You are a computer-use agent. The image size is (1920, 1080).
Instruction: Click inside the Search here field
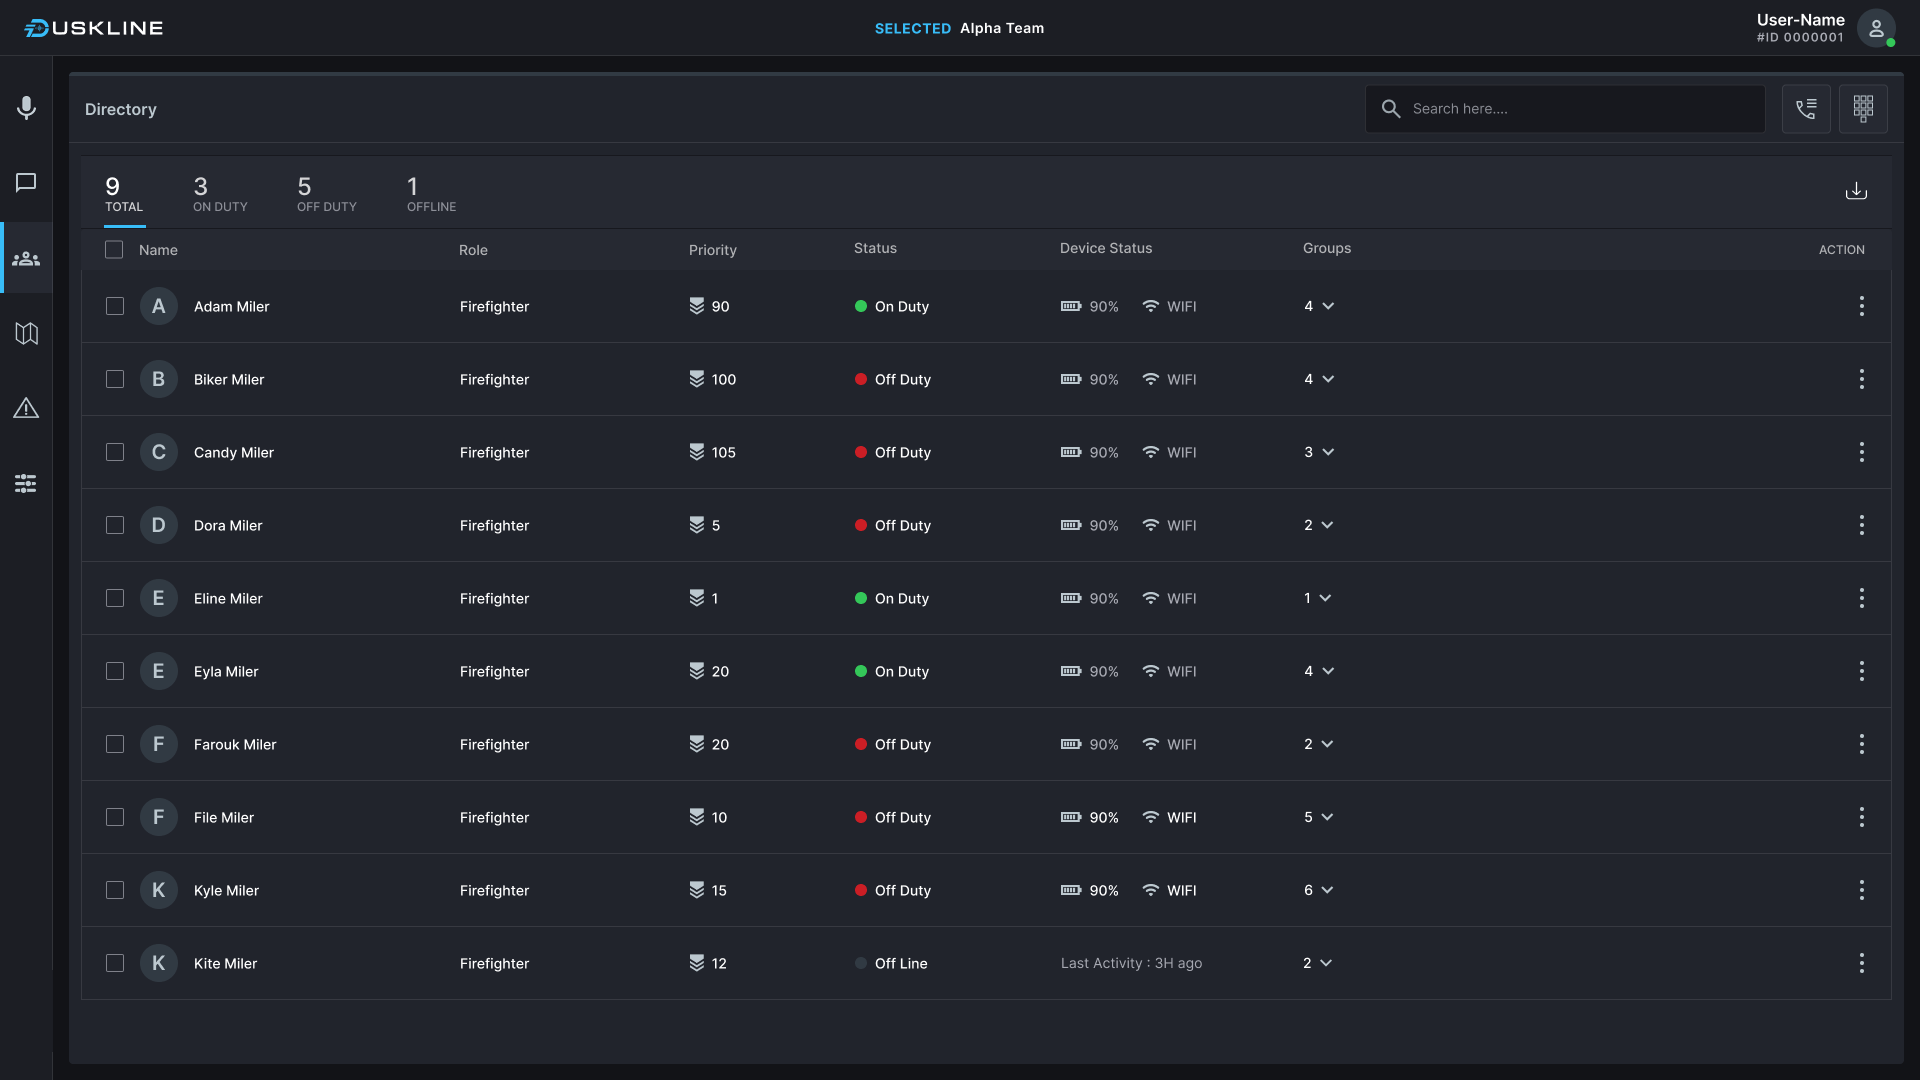[x=1565, y=109]
